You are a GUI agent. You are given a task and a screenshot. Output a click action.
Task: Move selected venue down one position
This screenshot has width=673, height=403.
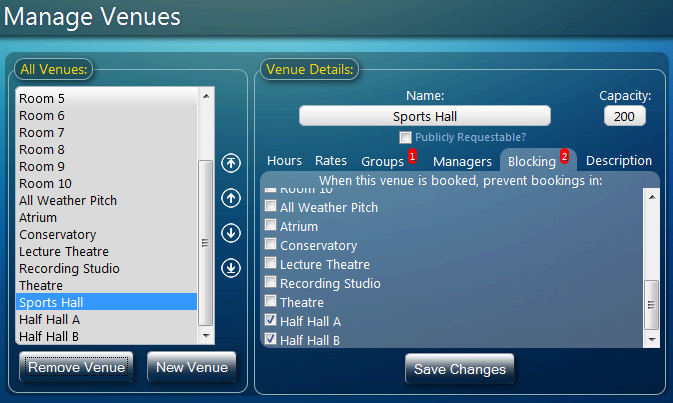pos(231,233)
